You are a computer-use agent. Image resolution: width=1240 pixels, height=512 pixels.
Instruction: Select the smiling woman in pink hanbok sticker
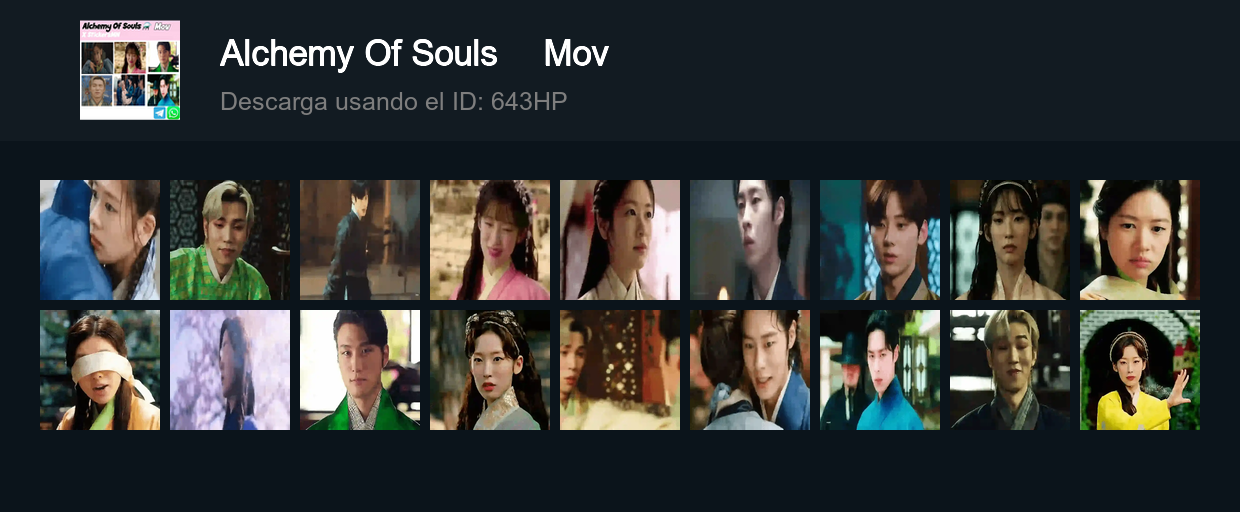pos(490,240)
